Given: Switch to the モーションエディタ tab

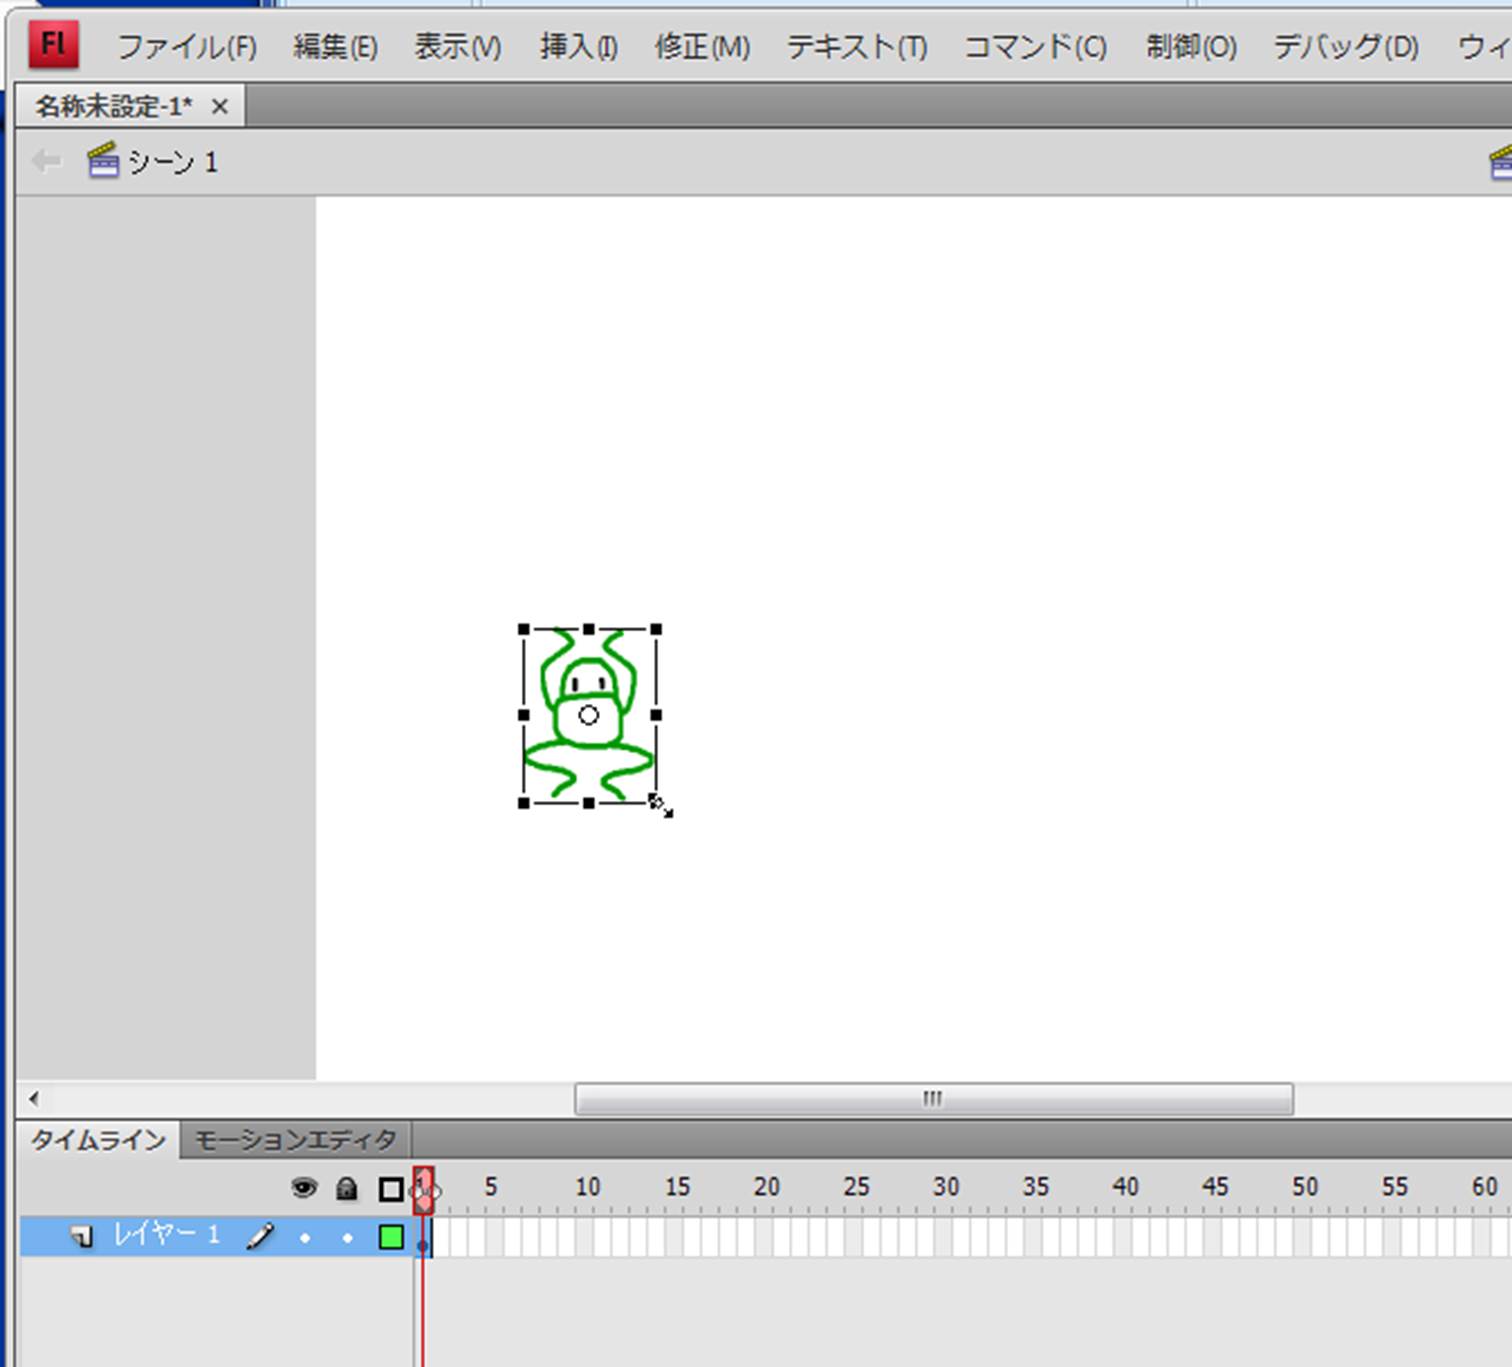Looking at the screenshot, I should [295, 1140].
